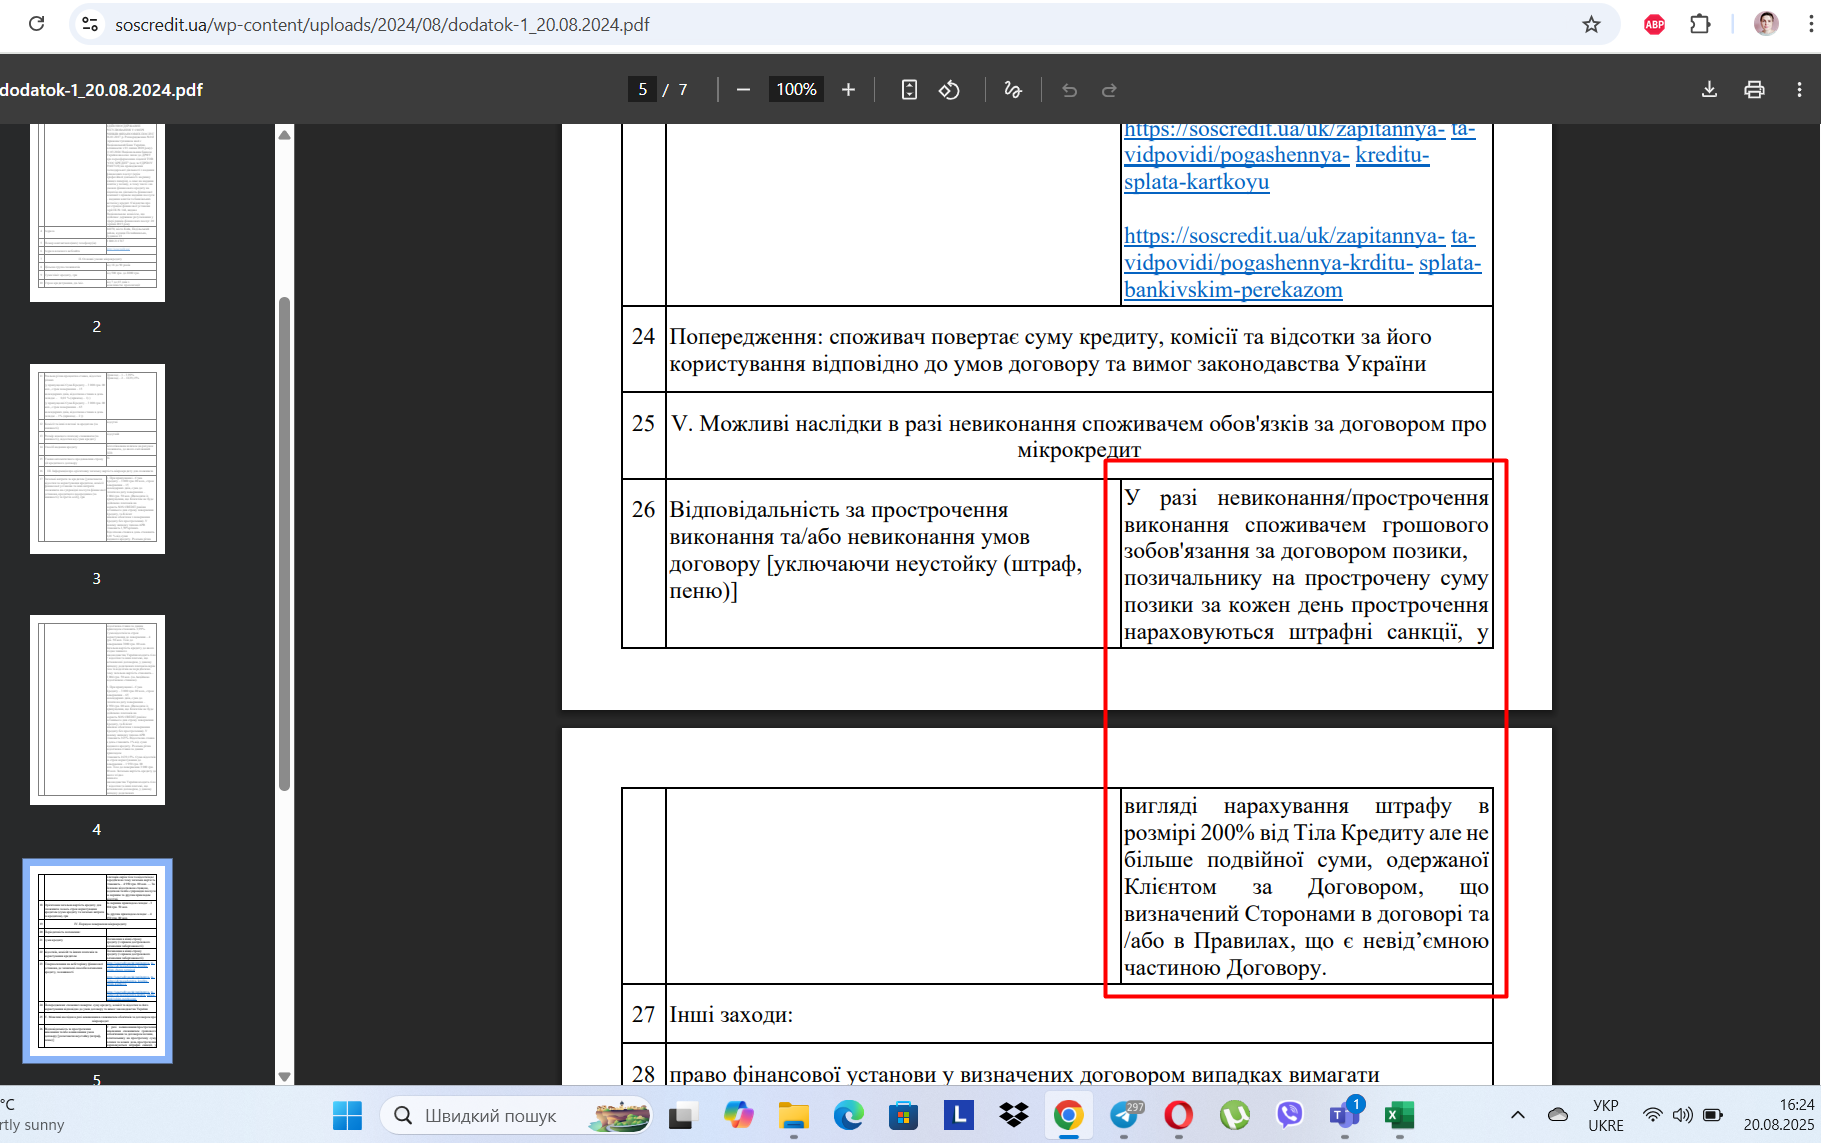The height and width of the screenshot is (1143, 1821).
Task: Click thumbnail panel scroll up arrow
Action: [284, 134]
